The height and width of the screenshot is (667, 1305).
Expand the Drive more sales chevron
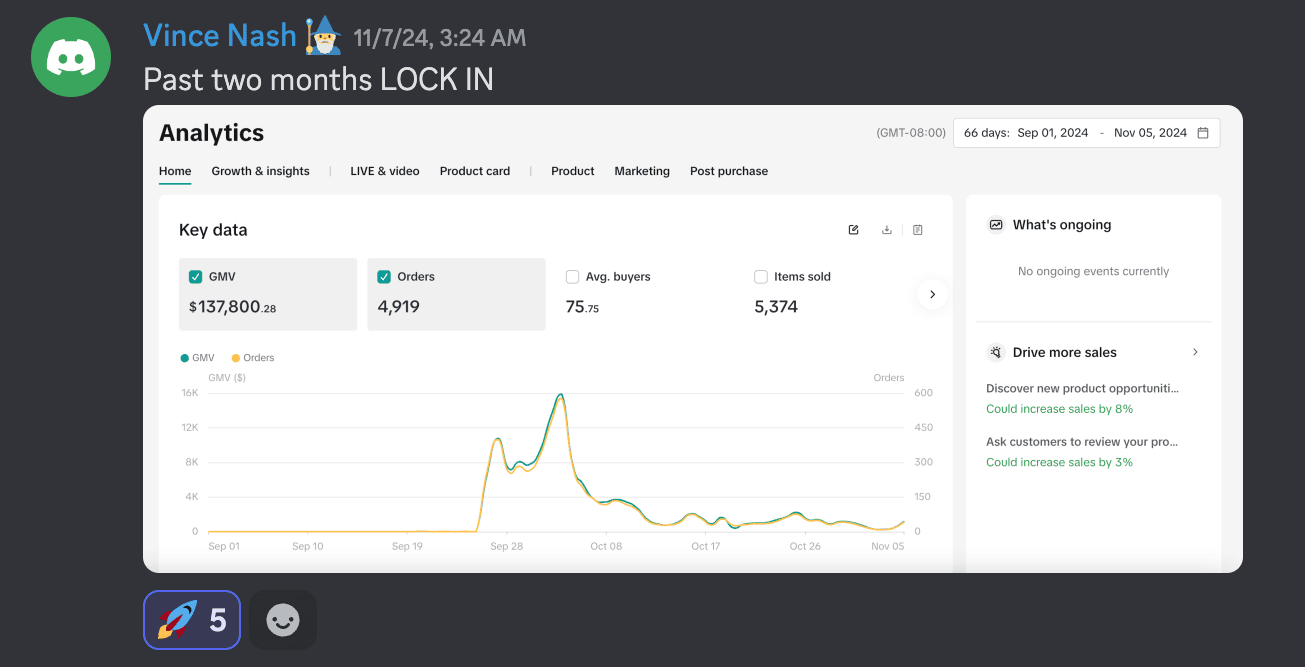click(1195, 352)
